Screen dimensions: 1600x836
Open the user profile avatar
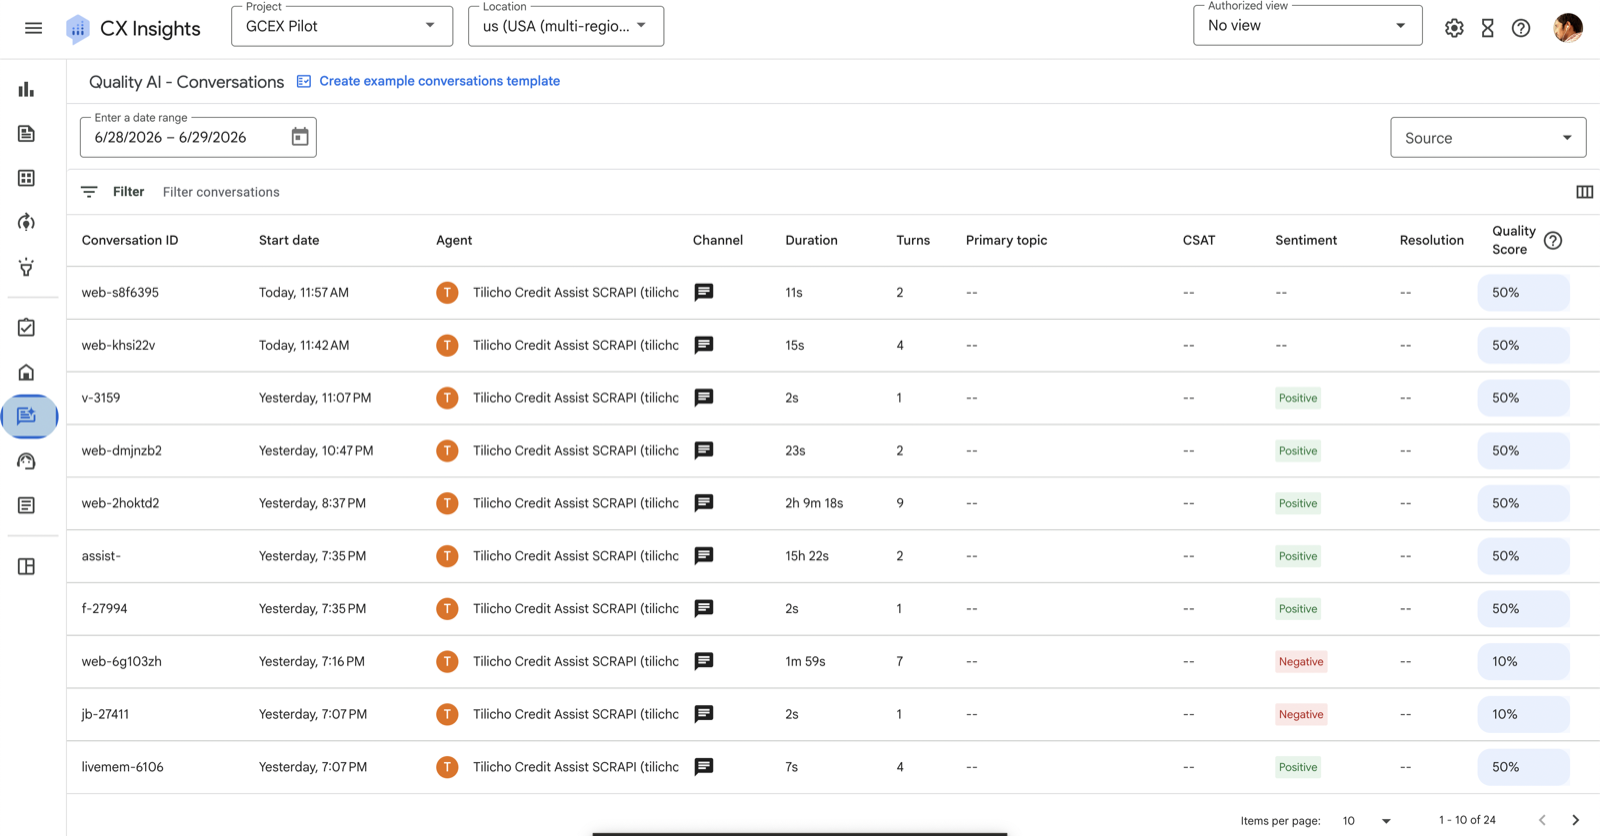pyautogui.click(x=1568, y=28)
